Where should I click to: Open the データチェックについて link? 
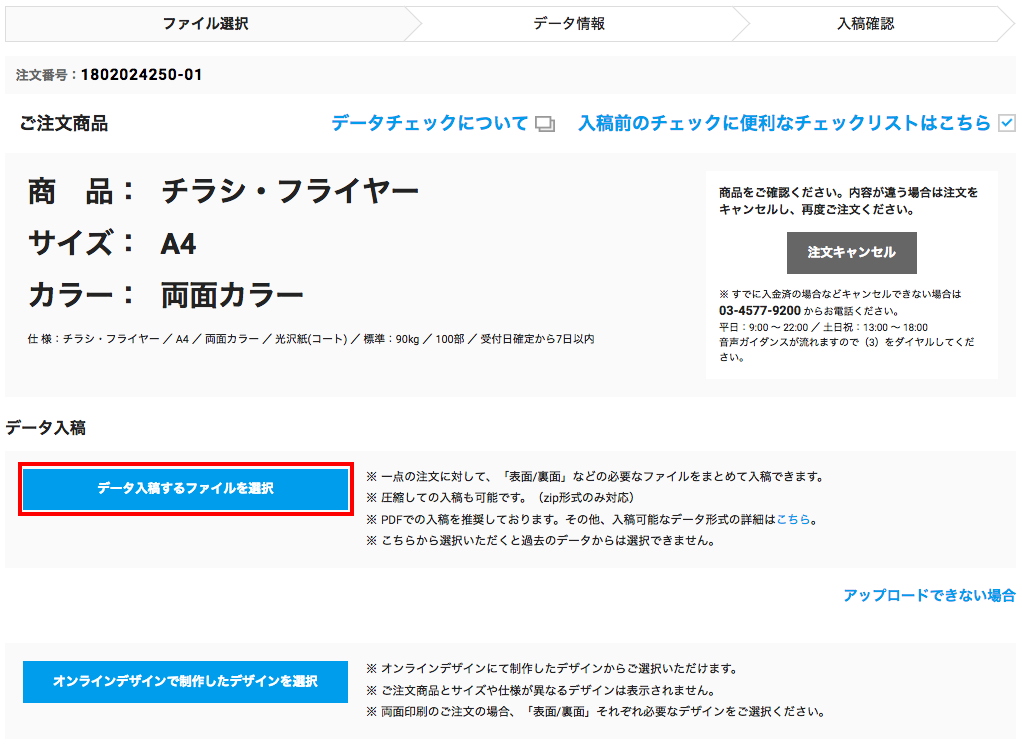point(429,123)
